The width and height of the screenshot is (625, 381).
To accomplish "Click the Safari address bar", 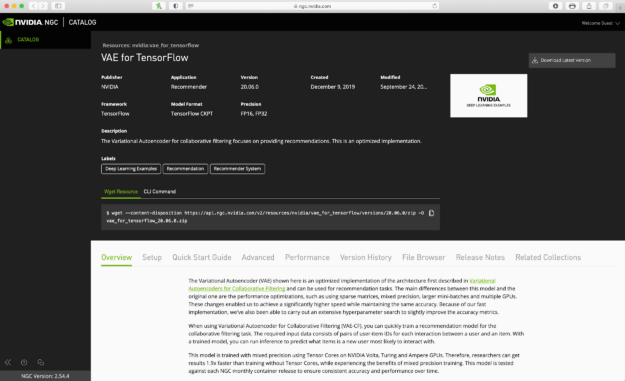I will pyautogui.click(x=313, y=6).
